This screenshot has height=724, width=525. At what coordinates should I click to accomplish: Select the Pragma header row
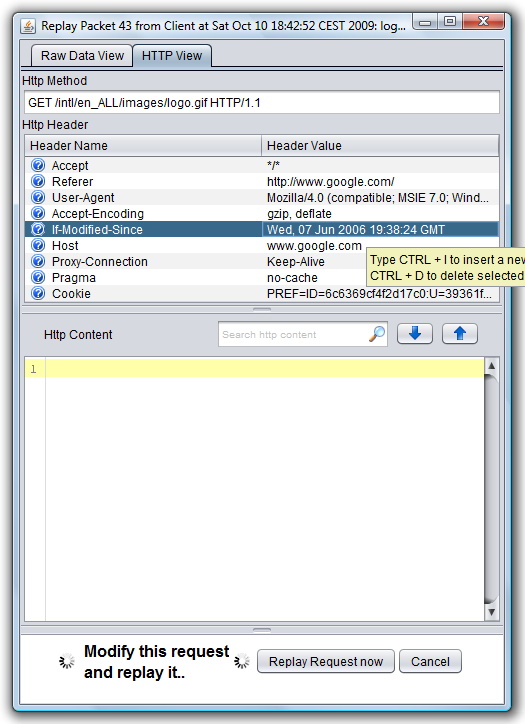tap(262, 278)
